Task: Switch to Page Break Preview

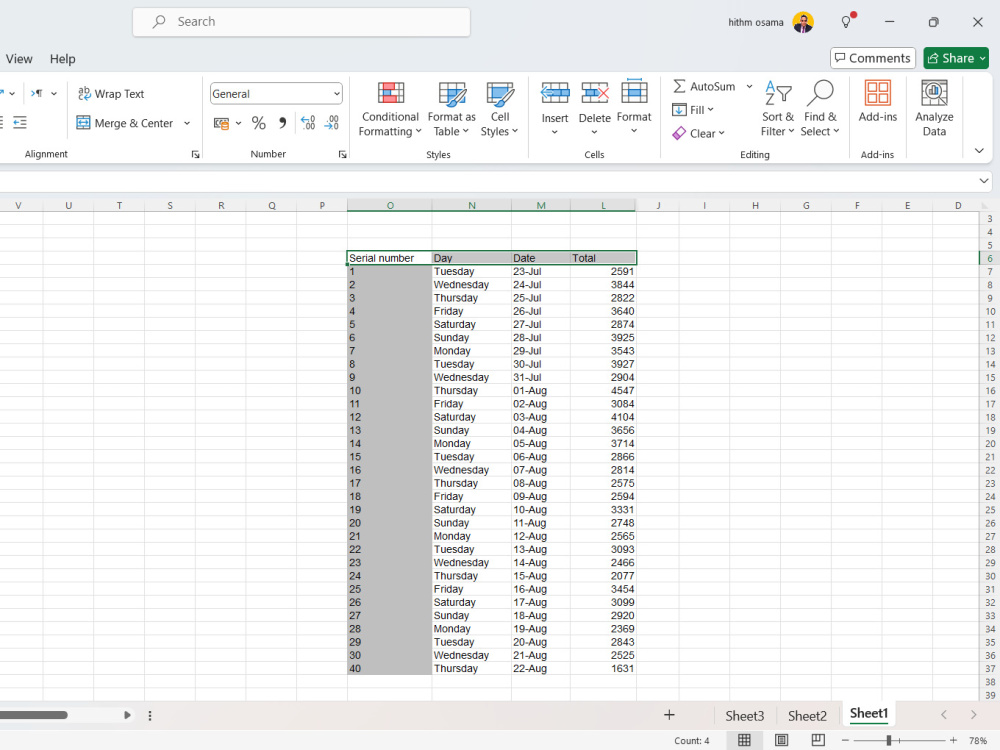Action: point(818,740)
